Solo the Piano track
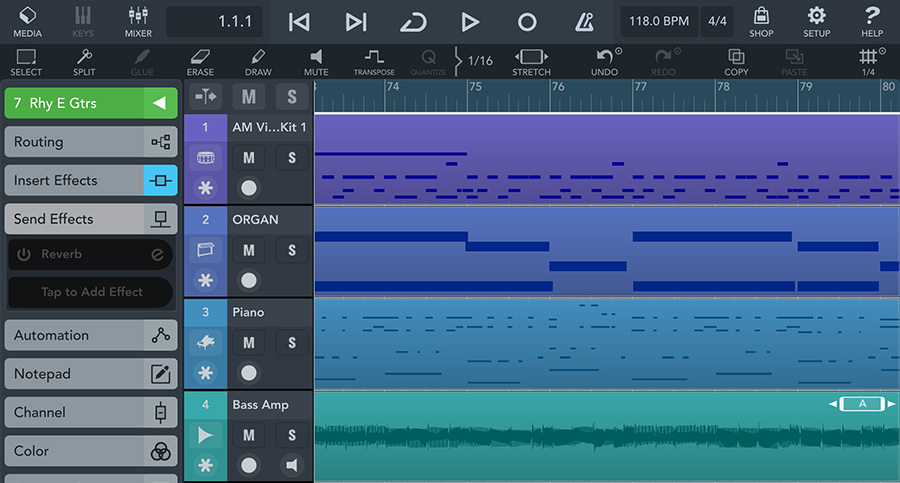 pyautogui.click(x=292, y=343)
